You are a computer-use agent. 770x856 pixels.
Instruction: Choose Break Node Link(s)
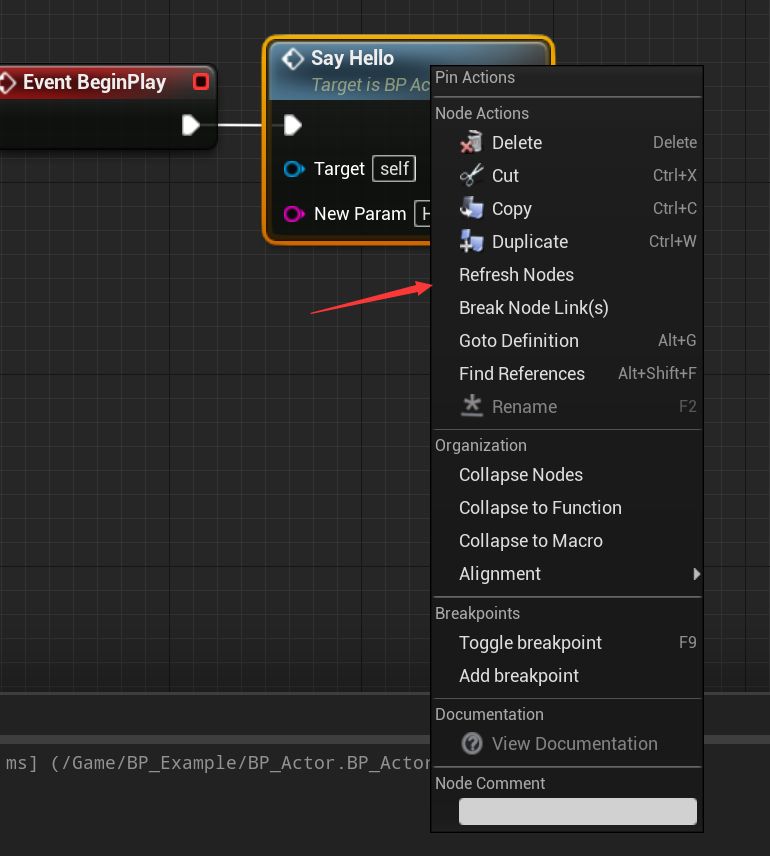(533, 308)
